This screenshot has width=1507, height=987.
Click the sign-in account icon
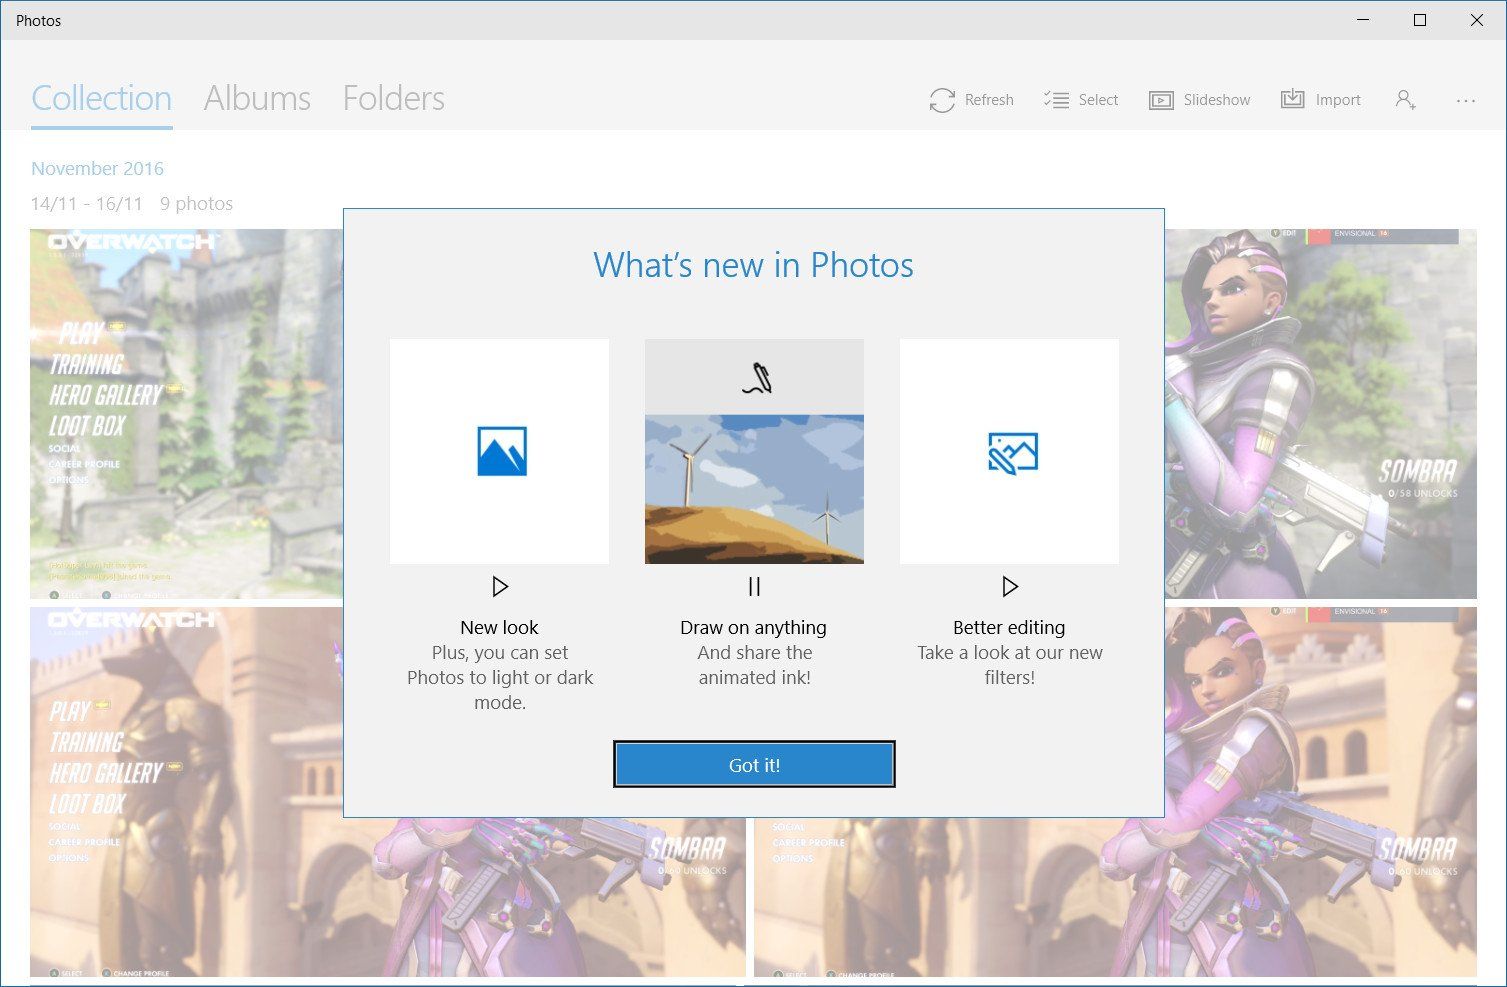[1405, 100]
